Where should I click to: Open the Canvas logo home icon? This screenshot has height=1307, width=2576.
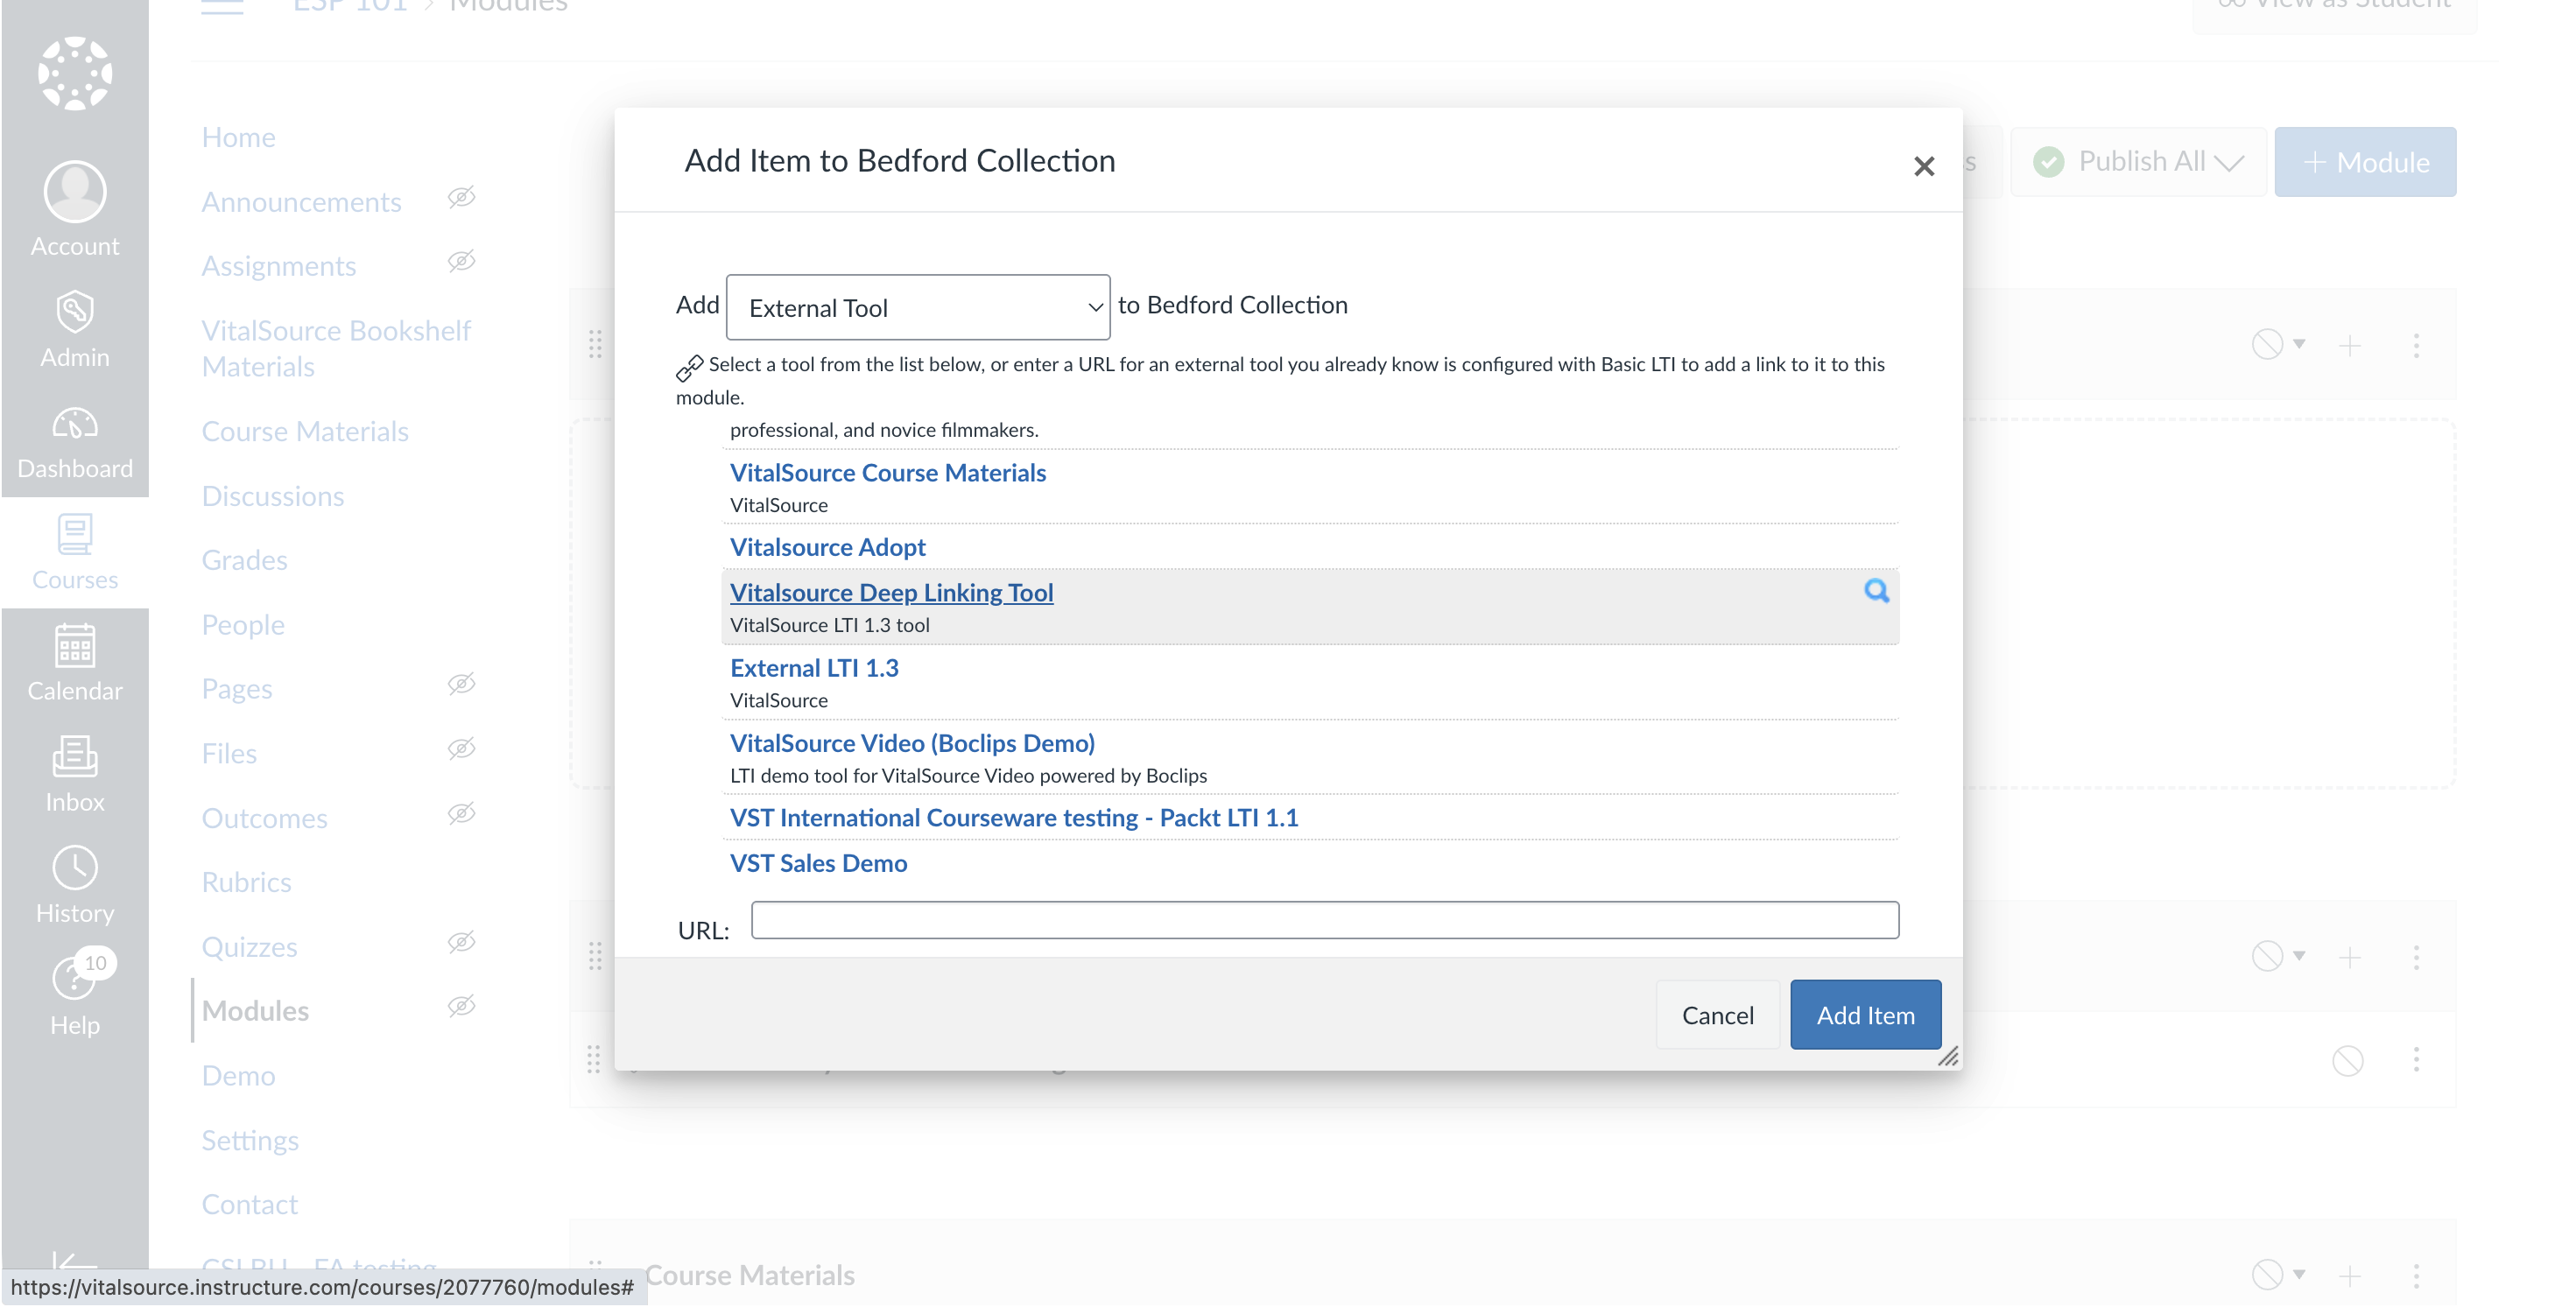(x=75, y=73)
